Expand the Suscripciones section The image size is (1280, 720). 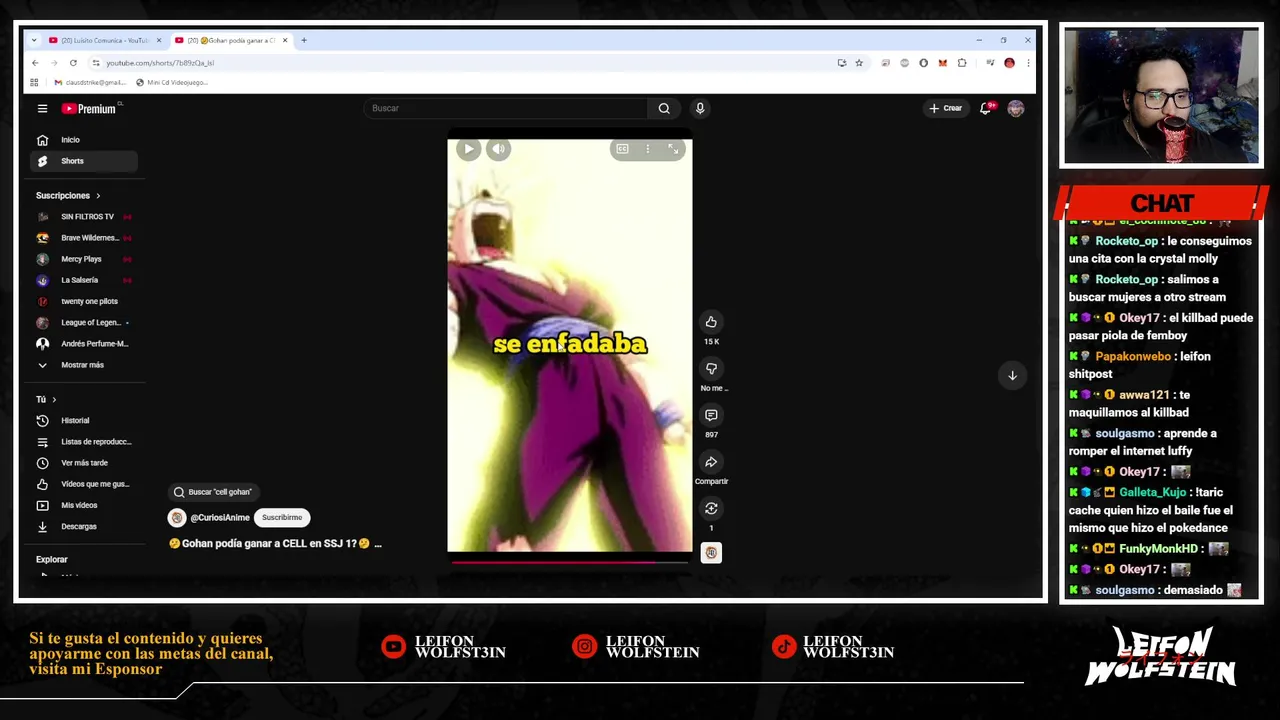[x=68, y=195]
